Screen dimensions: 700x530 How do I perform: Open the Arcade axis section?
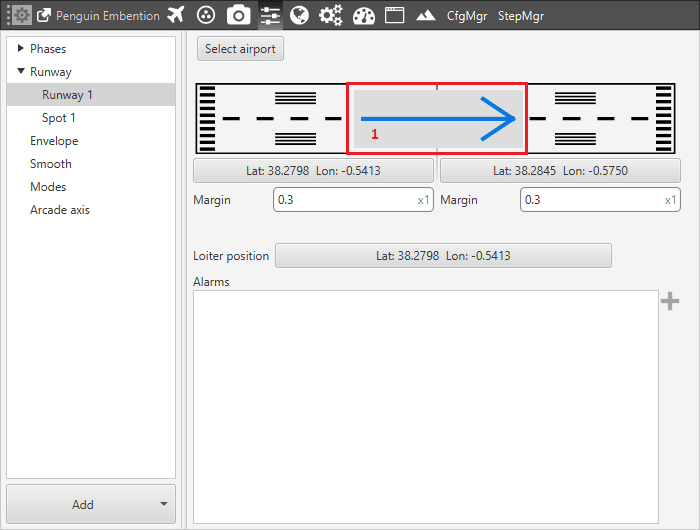(x=60, y=210)
